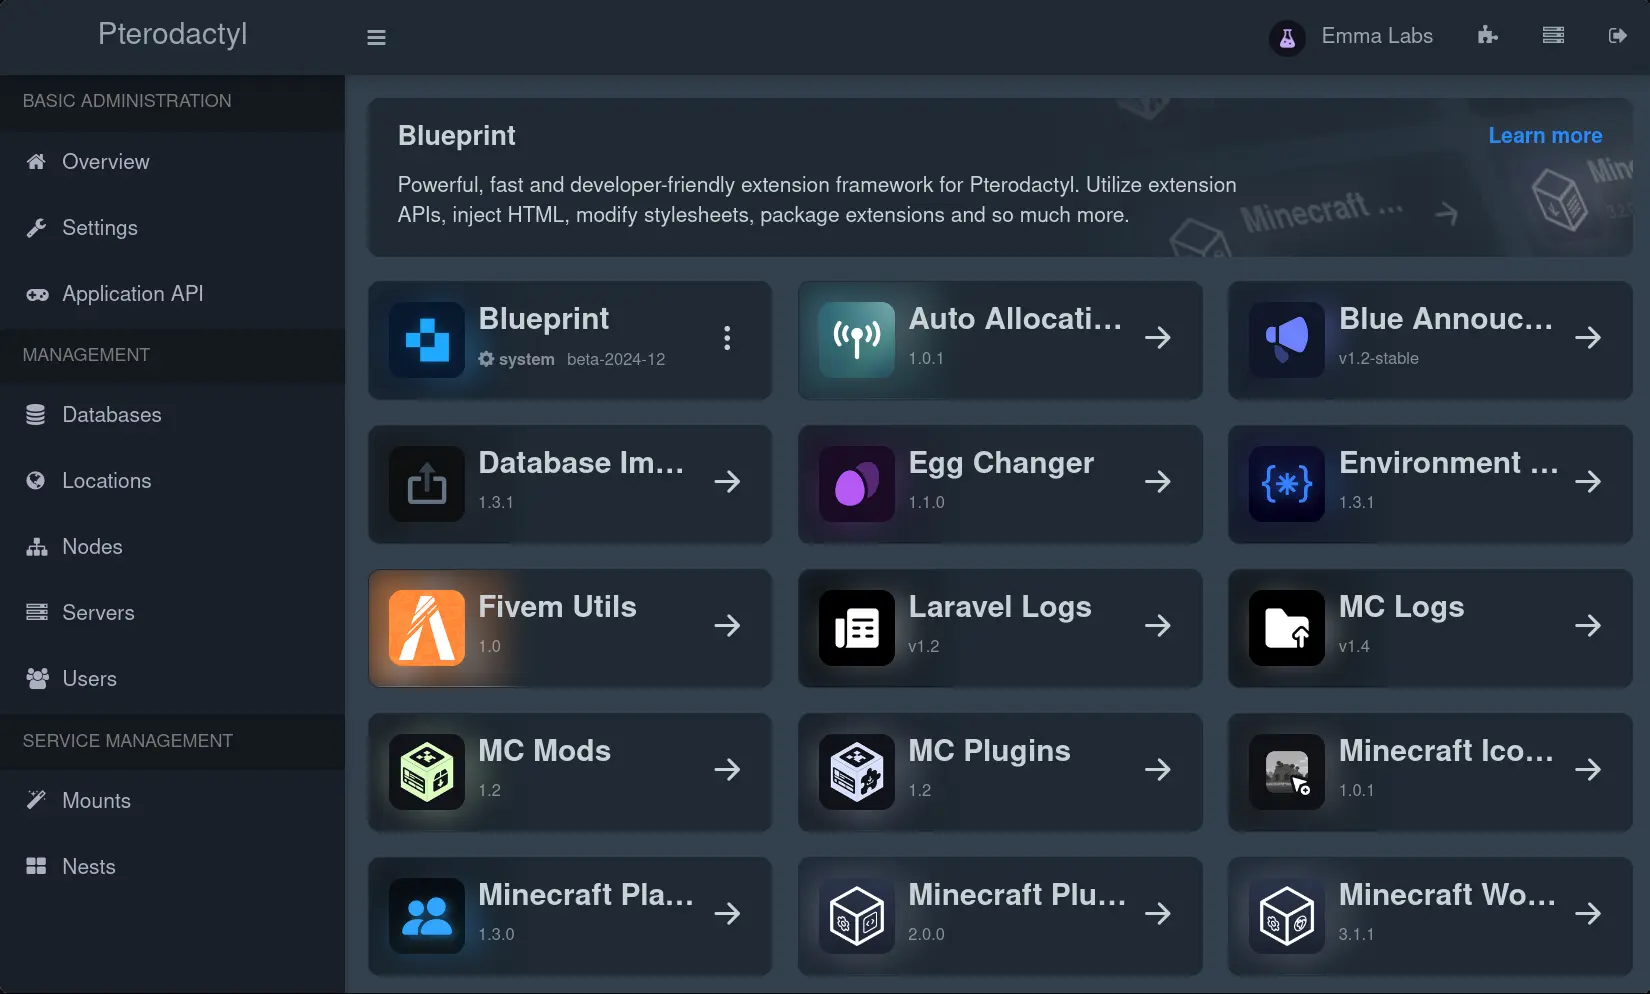Viewport: 1650px width, 994px height.
Task: Click the Blueprint extension logo icon
Action: [x=427, y=340]
